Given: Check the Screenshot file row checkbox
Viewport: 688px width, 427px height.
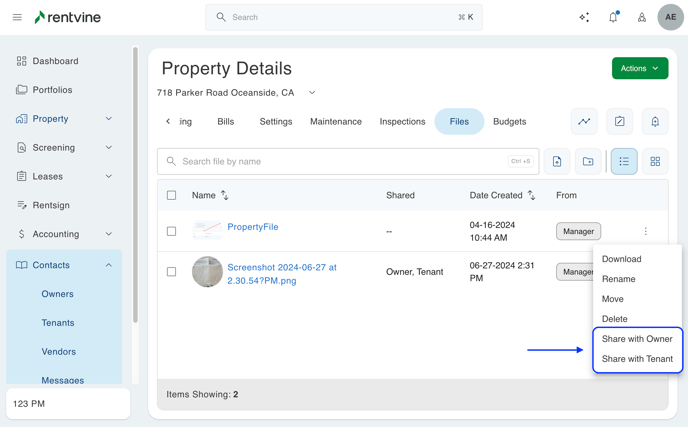Looking at the screenshot, I should [171, 272].
